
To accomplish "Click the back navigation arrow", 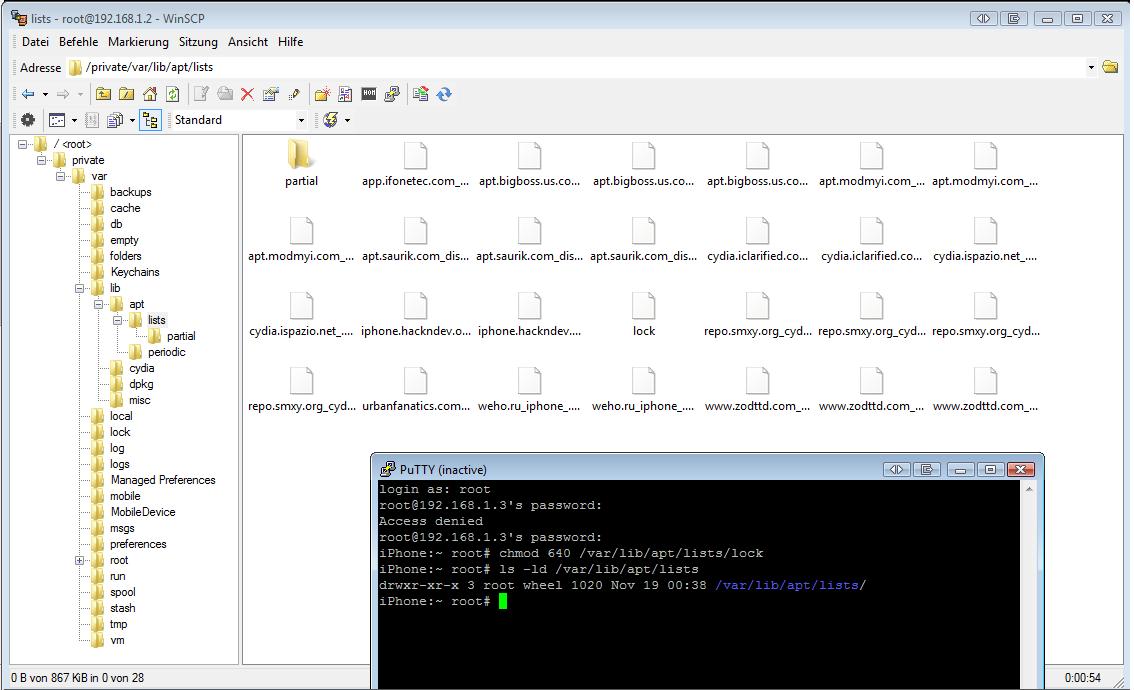I will [28, 94].
